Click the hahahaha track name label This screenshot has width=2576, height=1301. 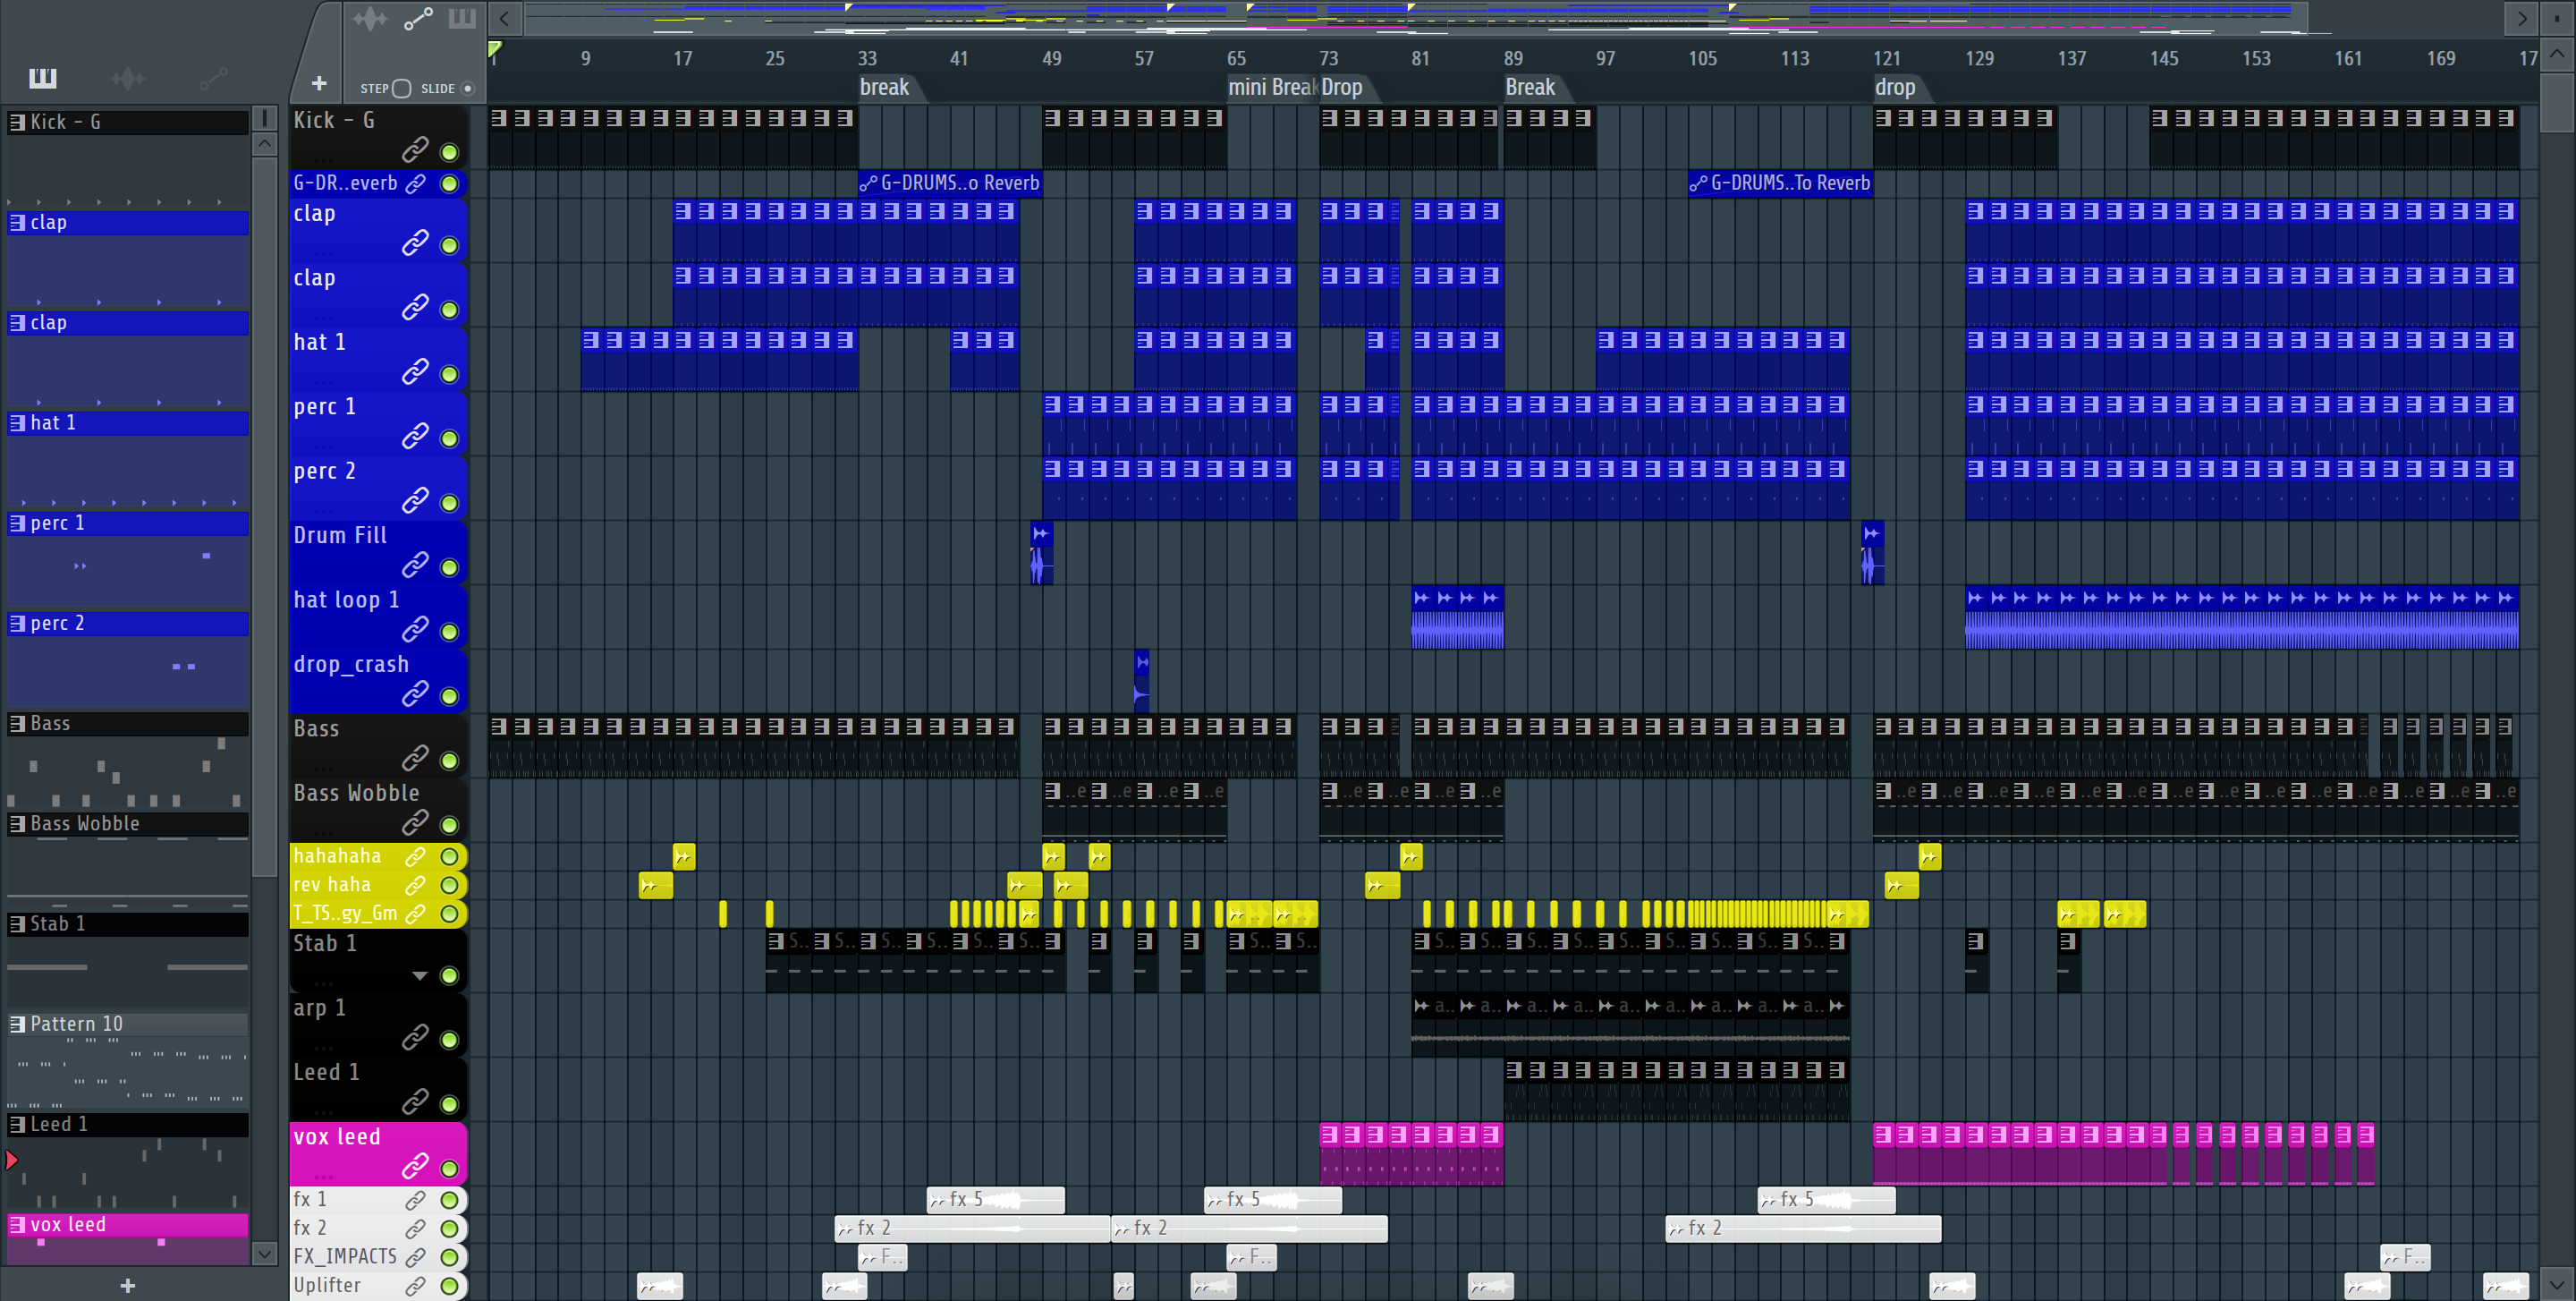337,856
